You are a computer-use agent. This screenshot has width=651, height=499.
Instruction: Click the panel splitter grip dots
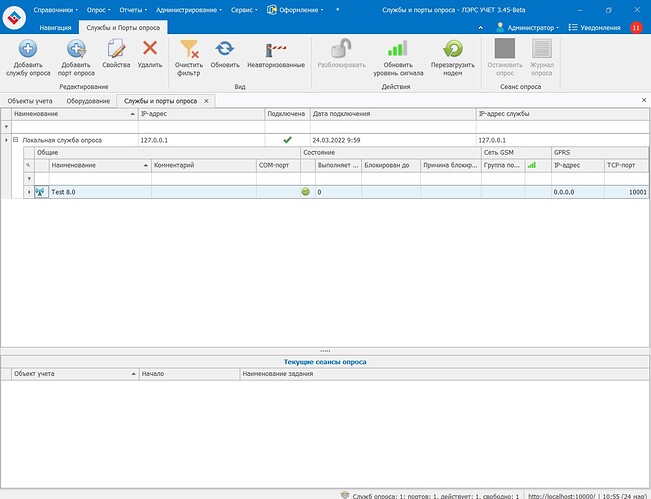pyautogui.click(x=325, y=351)
